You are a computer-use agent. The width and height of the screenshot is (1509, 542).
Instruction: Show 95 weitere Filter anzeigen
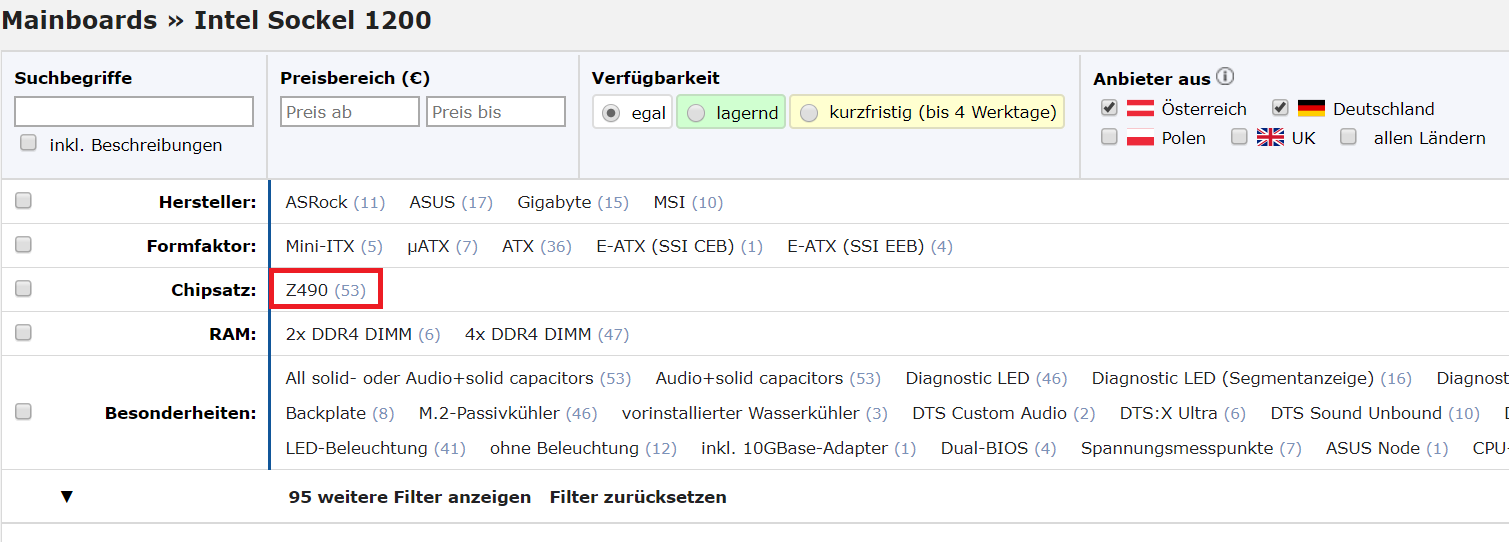[x=409, y=497]
